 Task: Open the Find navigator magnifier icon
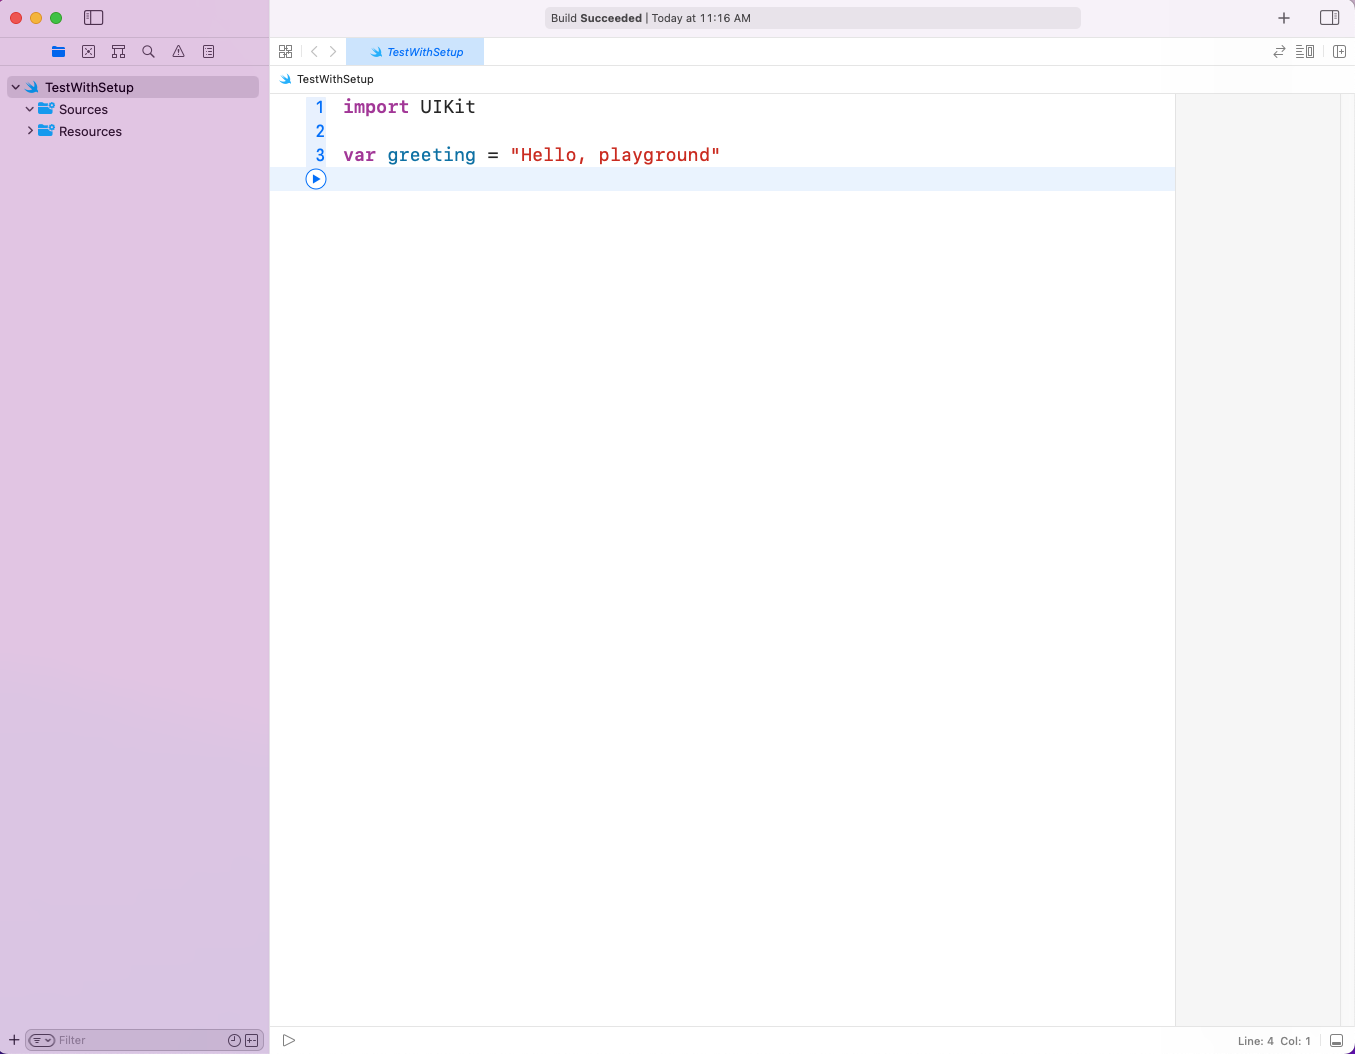click(149, 52)
